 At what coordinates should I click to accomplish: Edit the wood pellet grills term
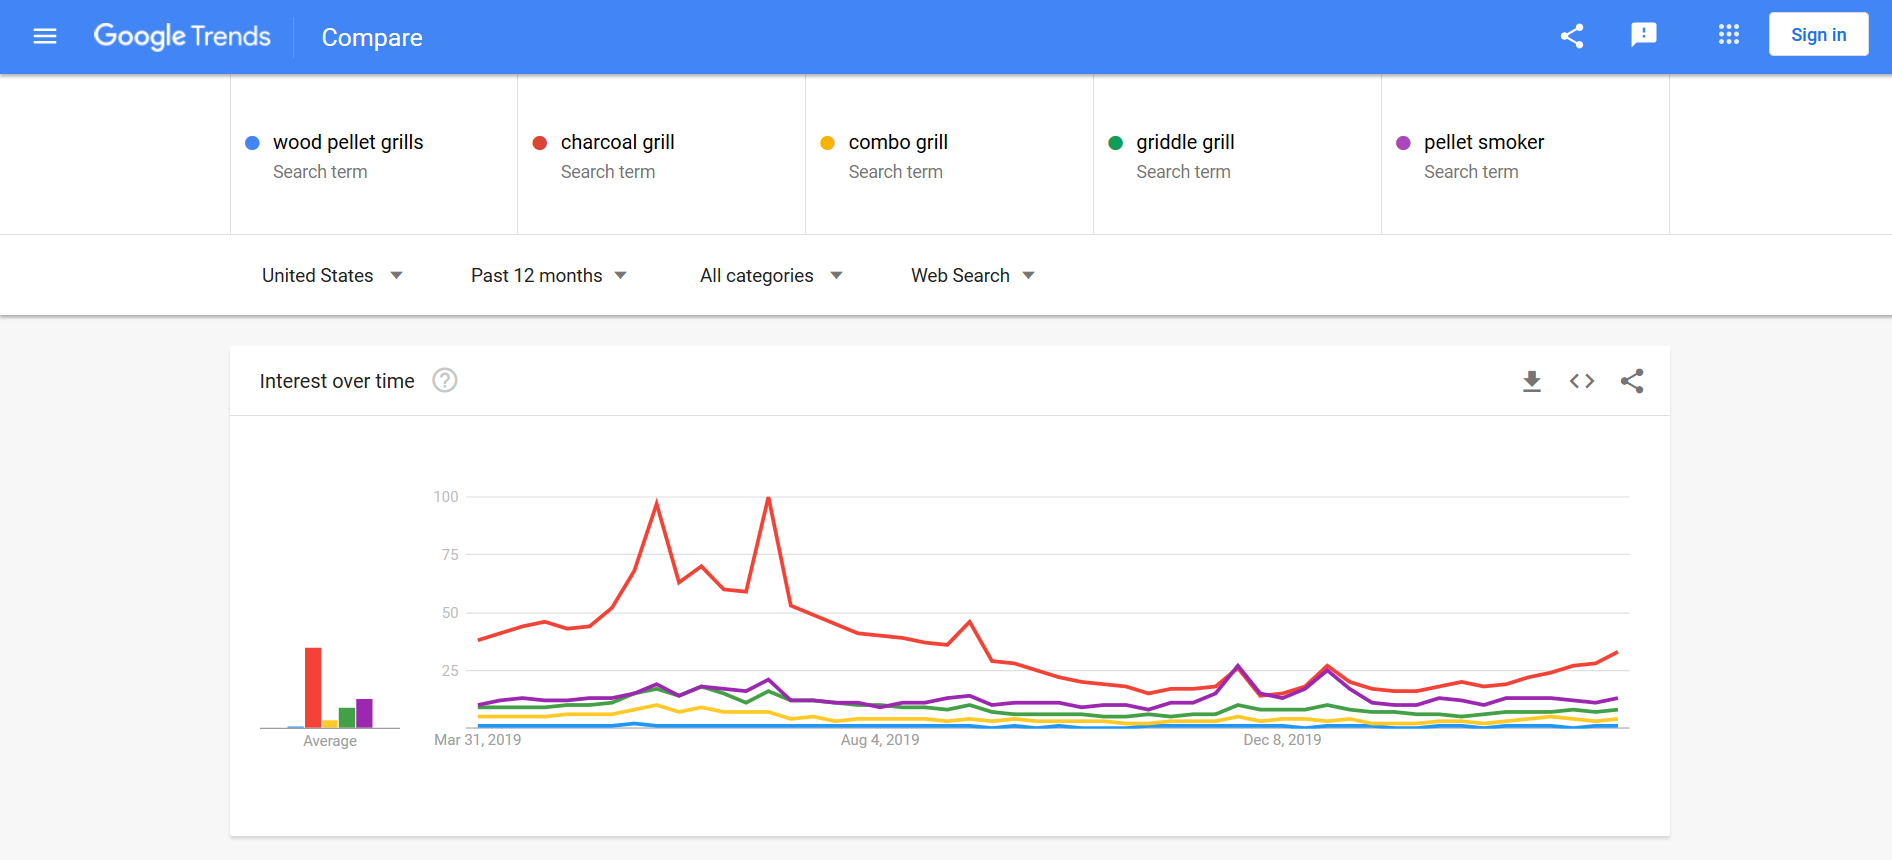348,143
